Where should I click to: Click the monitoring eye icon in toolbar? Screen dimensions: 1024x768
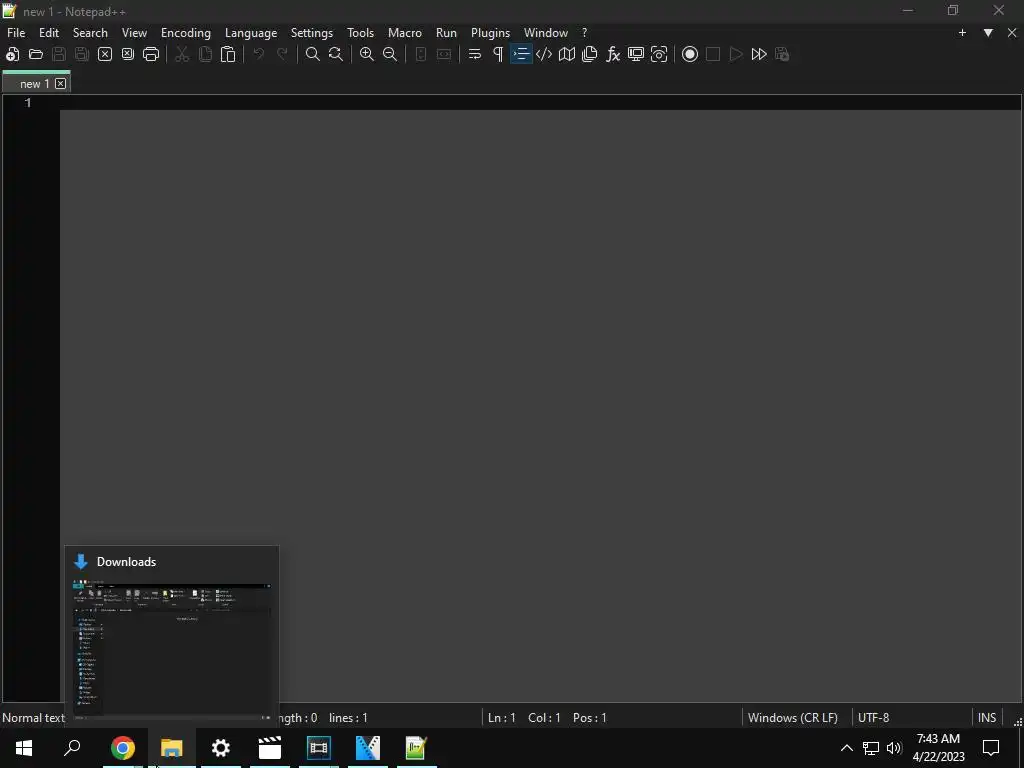coord(659,54)
